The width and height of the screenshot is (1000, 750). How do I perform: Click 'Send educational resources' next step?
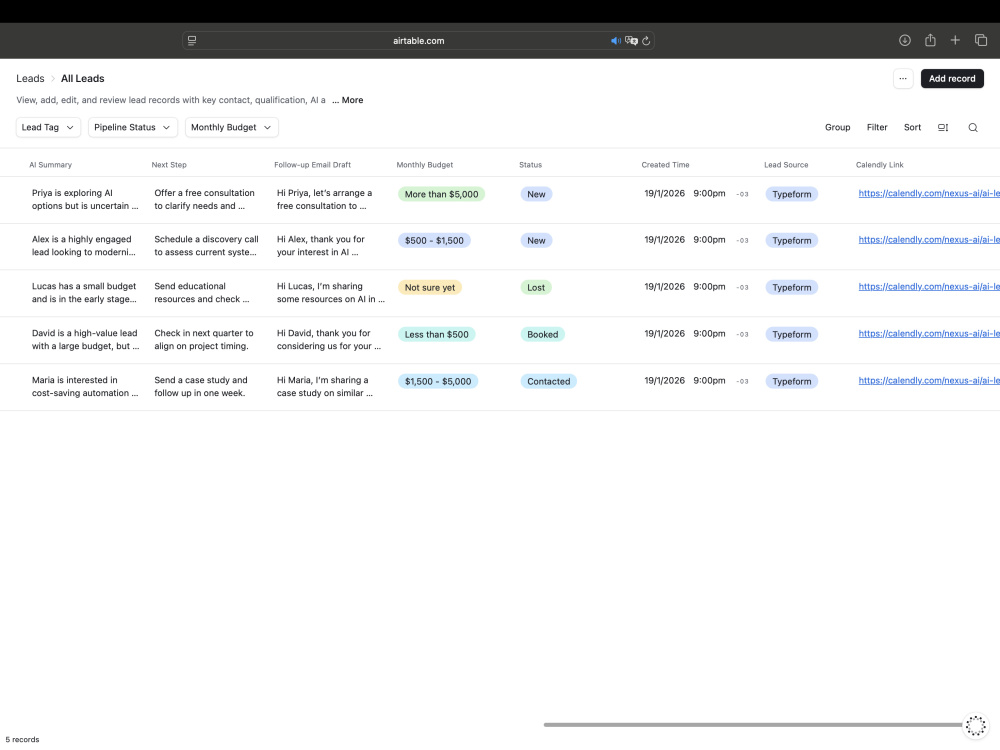tap(202, 293)
